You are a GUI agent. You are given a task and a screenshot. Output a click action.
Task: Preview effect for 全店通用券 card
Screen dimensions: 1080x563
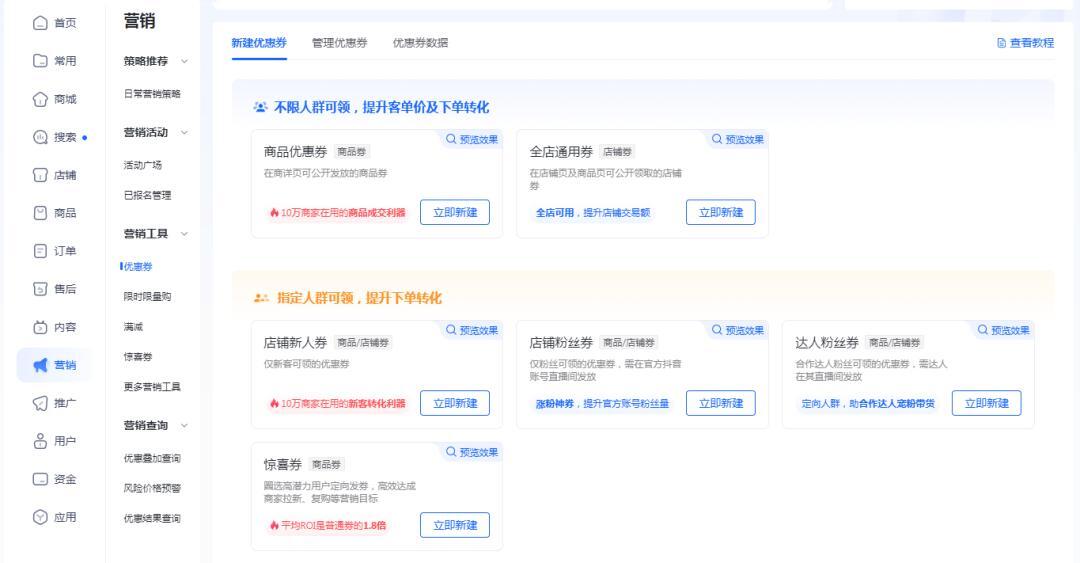click(738, 139)
